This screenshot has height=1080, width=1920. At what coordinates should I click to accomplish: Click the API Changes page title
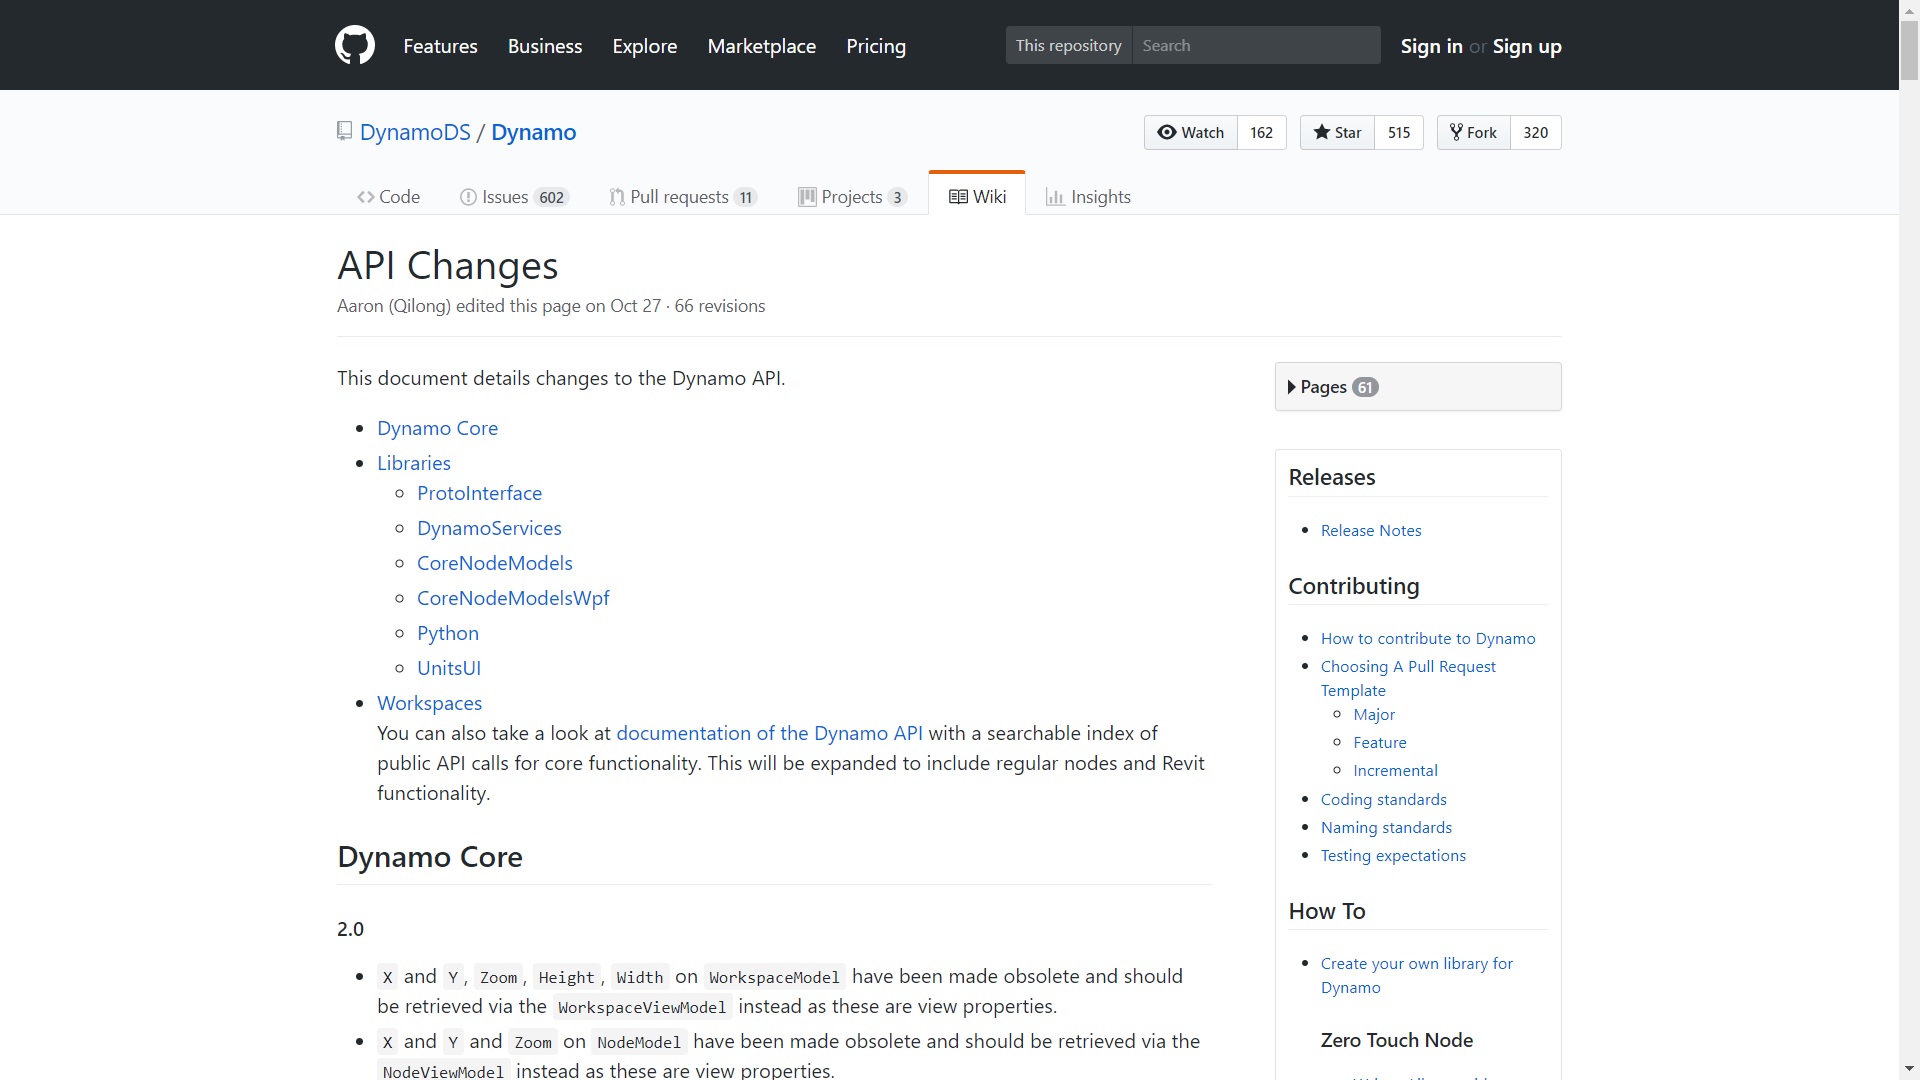[x=447, y=265]
